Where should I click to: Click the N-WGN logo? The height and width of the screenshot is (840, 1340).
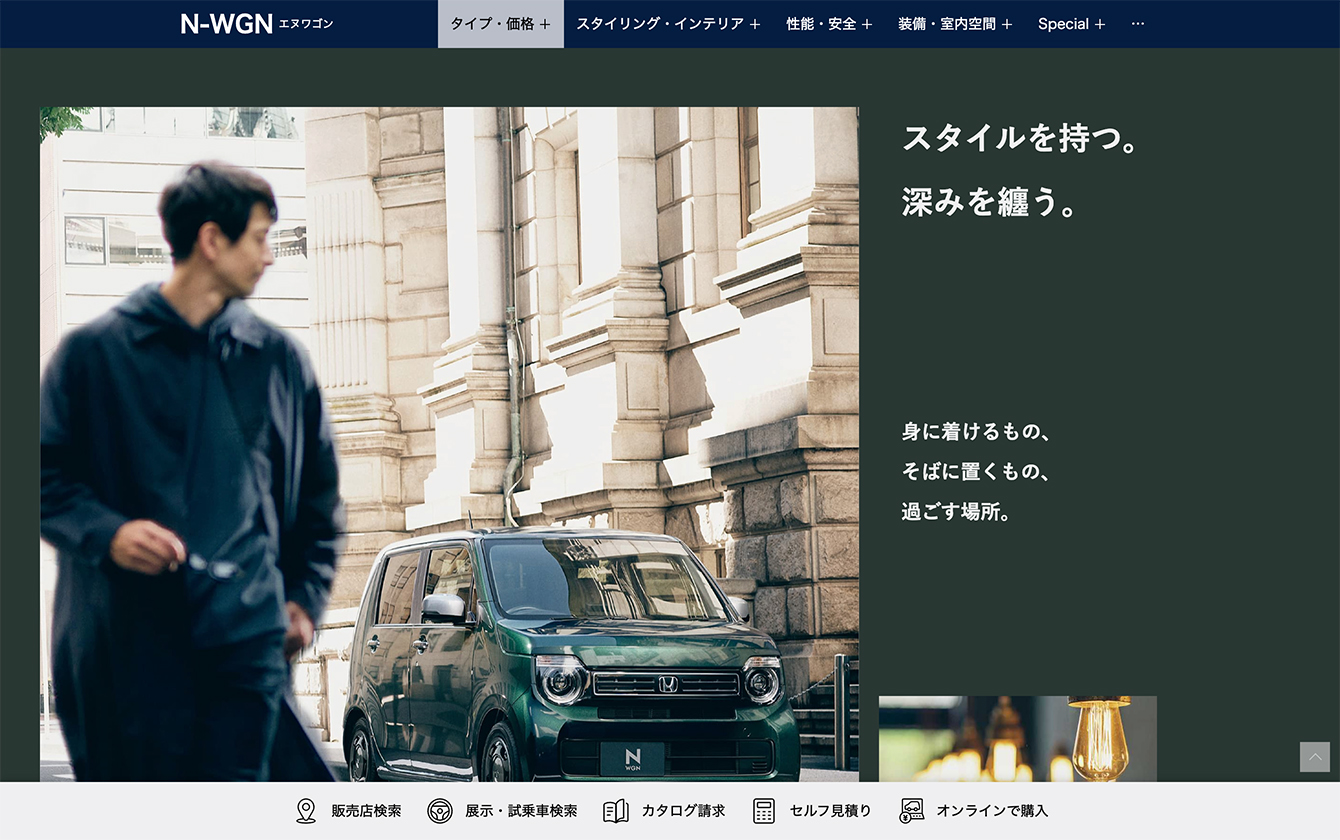click(226, 24)
